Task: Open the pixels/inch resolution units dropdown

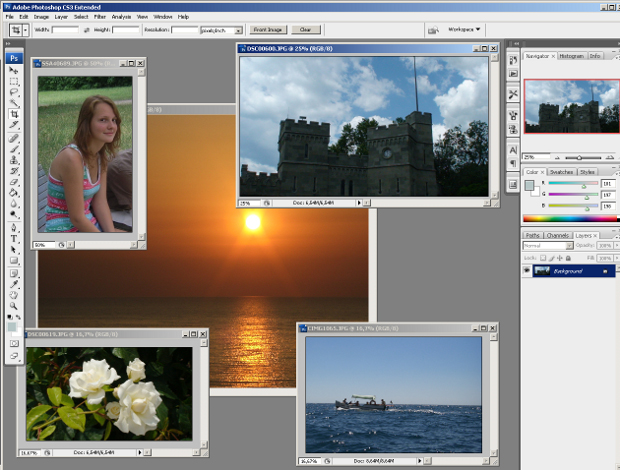Action: (x=220, y=30)
